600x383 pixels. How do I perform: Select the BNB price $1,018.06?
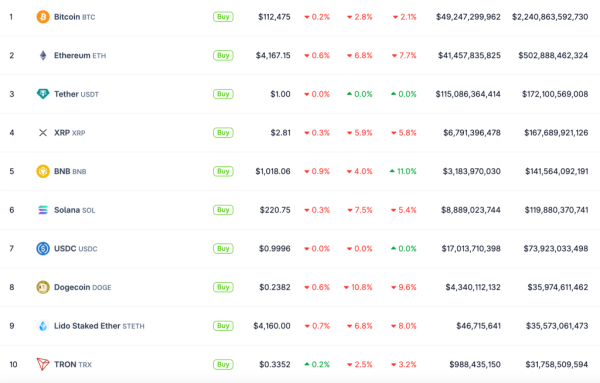(273, 171)
